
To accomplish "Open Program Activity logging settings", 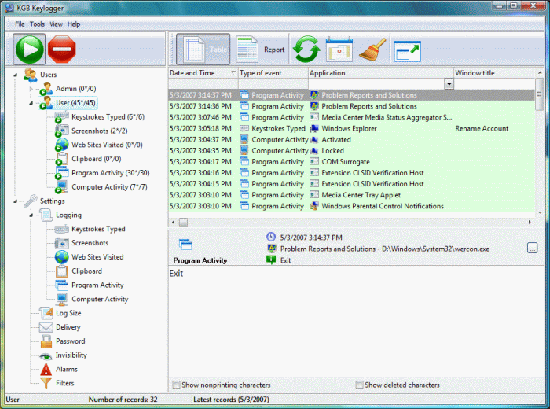I will click(98, 285).
